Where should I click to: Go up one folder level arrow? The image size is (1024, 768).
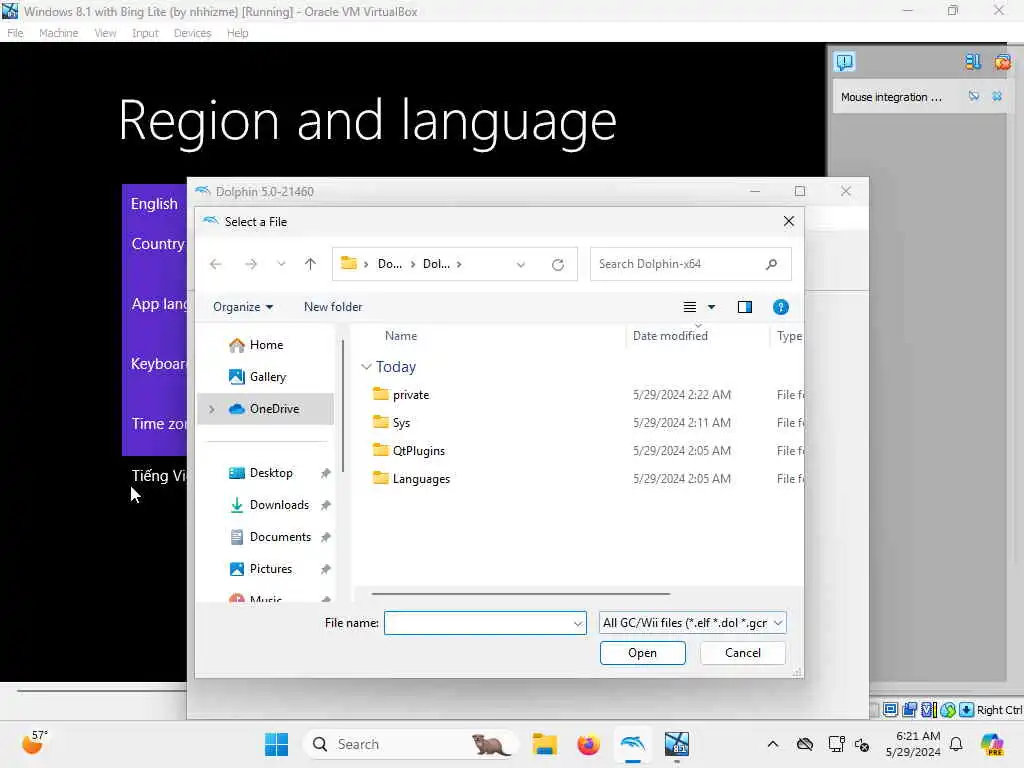[310, 264]
